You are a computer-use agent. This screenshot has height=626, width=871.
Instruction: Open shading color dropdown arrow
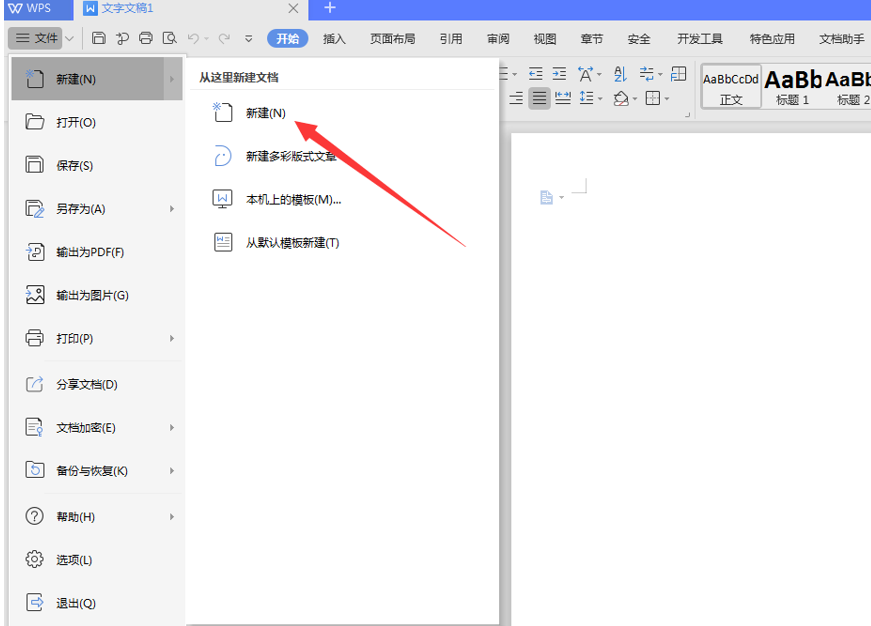click(x=634, y=99)
